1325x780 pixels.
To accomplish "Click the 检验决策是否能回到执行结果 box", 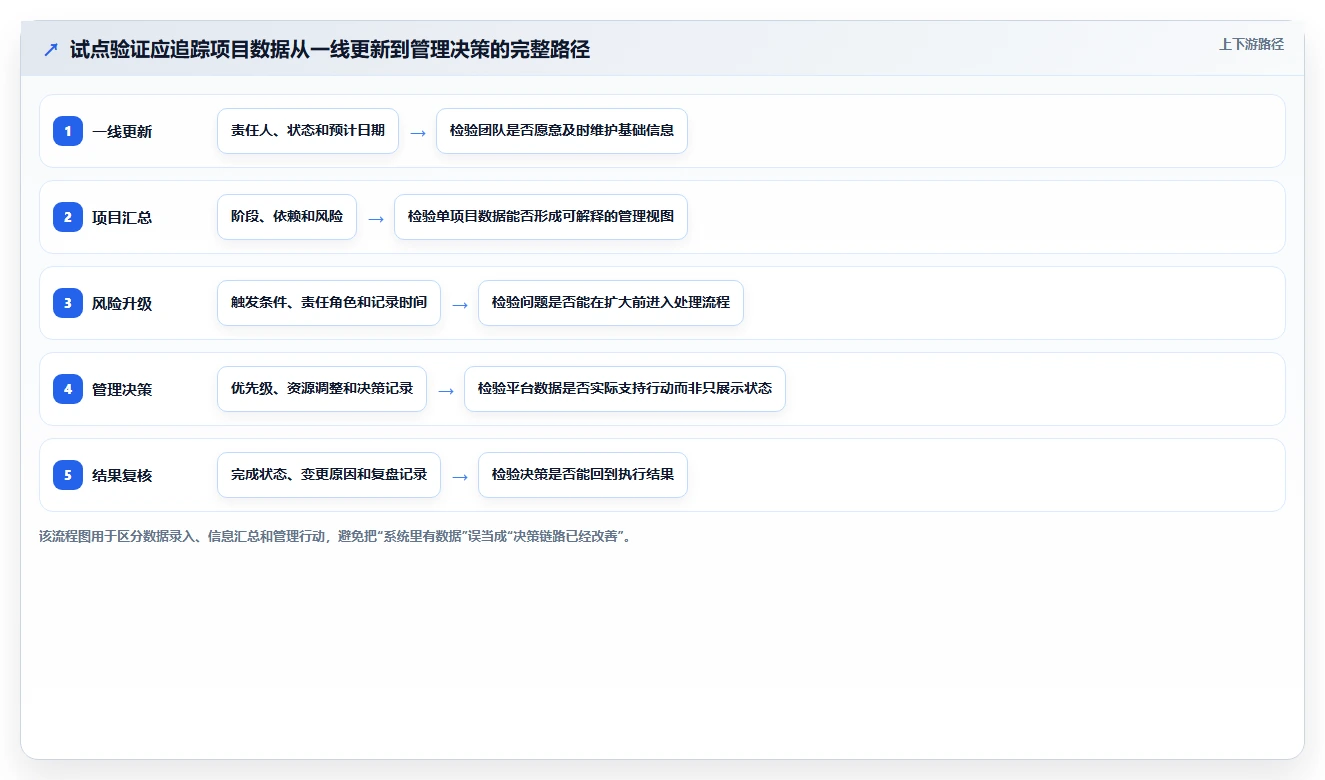I will (x=583, y=475).
